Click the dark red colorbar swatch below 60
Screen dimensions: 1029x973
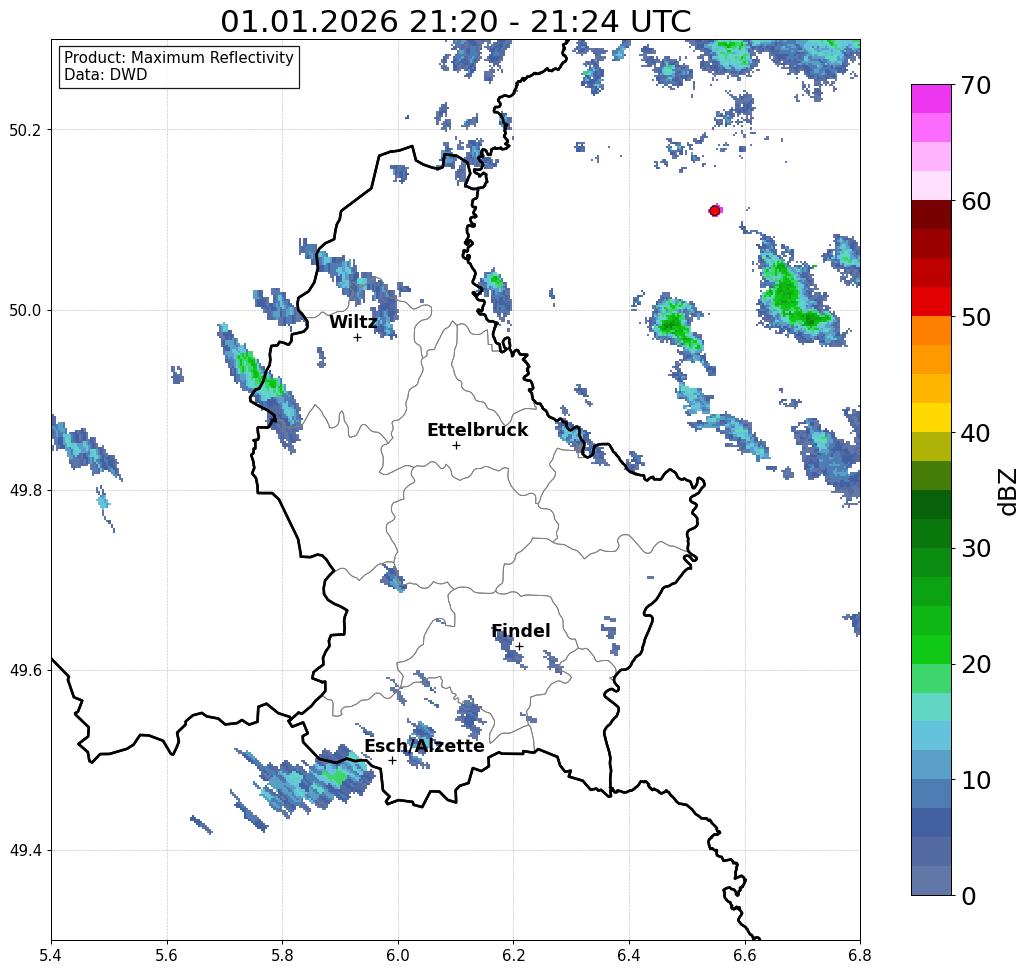(x=931, y=215)
